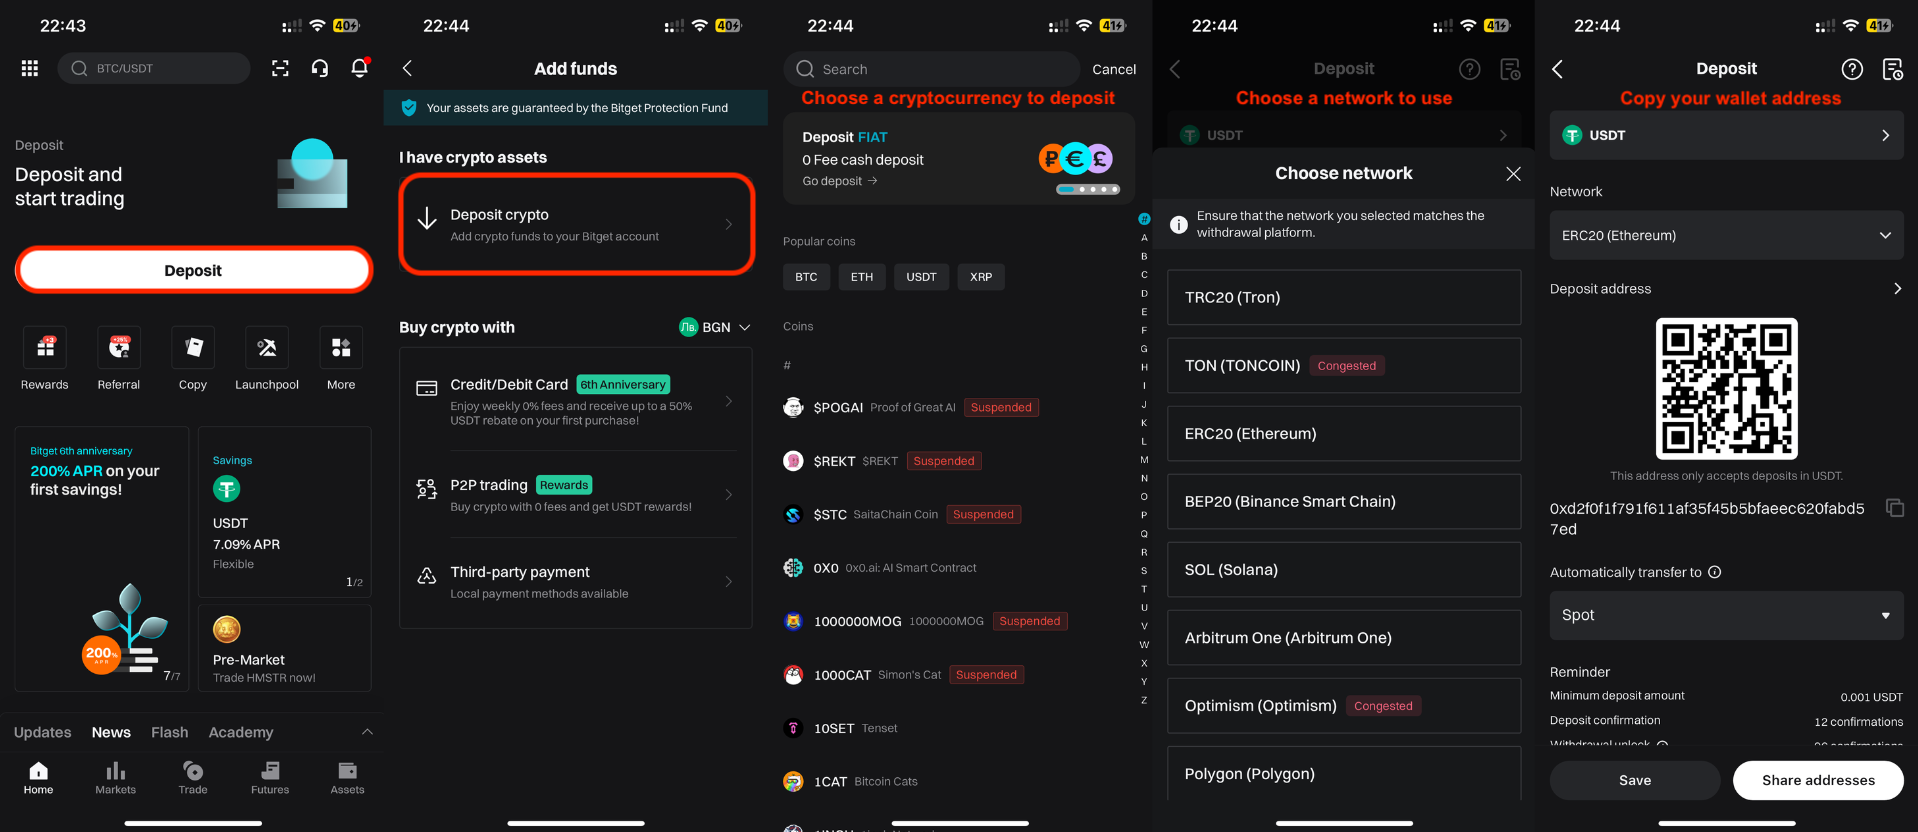The image size is (1918, 832).
Task: Tap the $POGAI coin icon
Action: point(793,407)
